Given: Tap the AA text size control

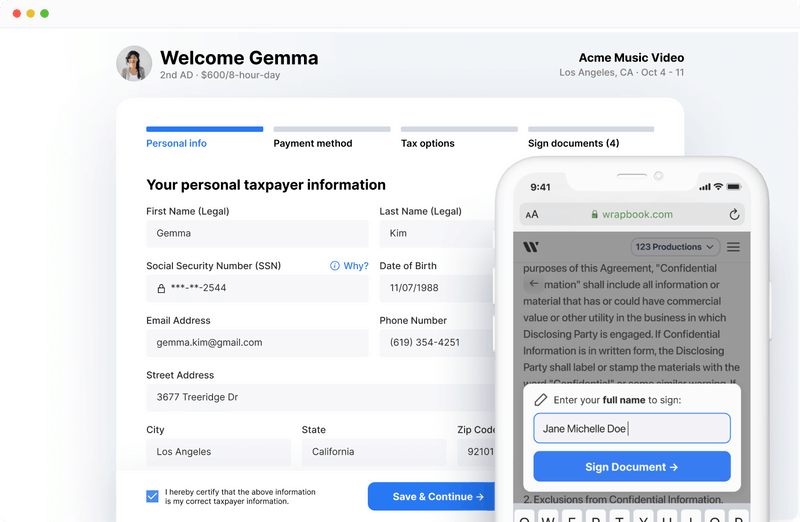Looking at the screenshot, I should point(532,214).
